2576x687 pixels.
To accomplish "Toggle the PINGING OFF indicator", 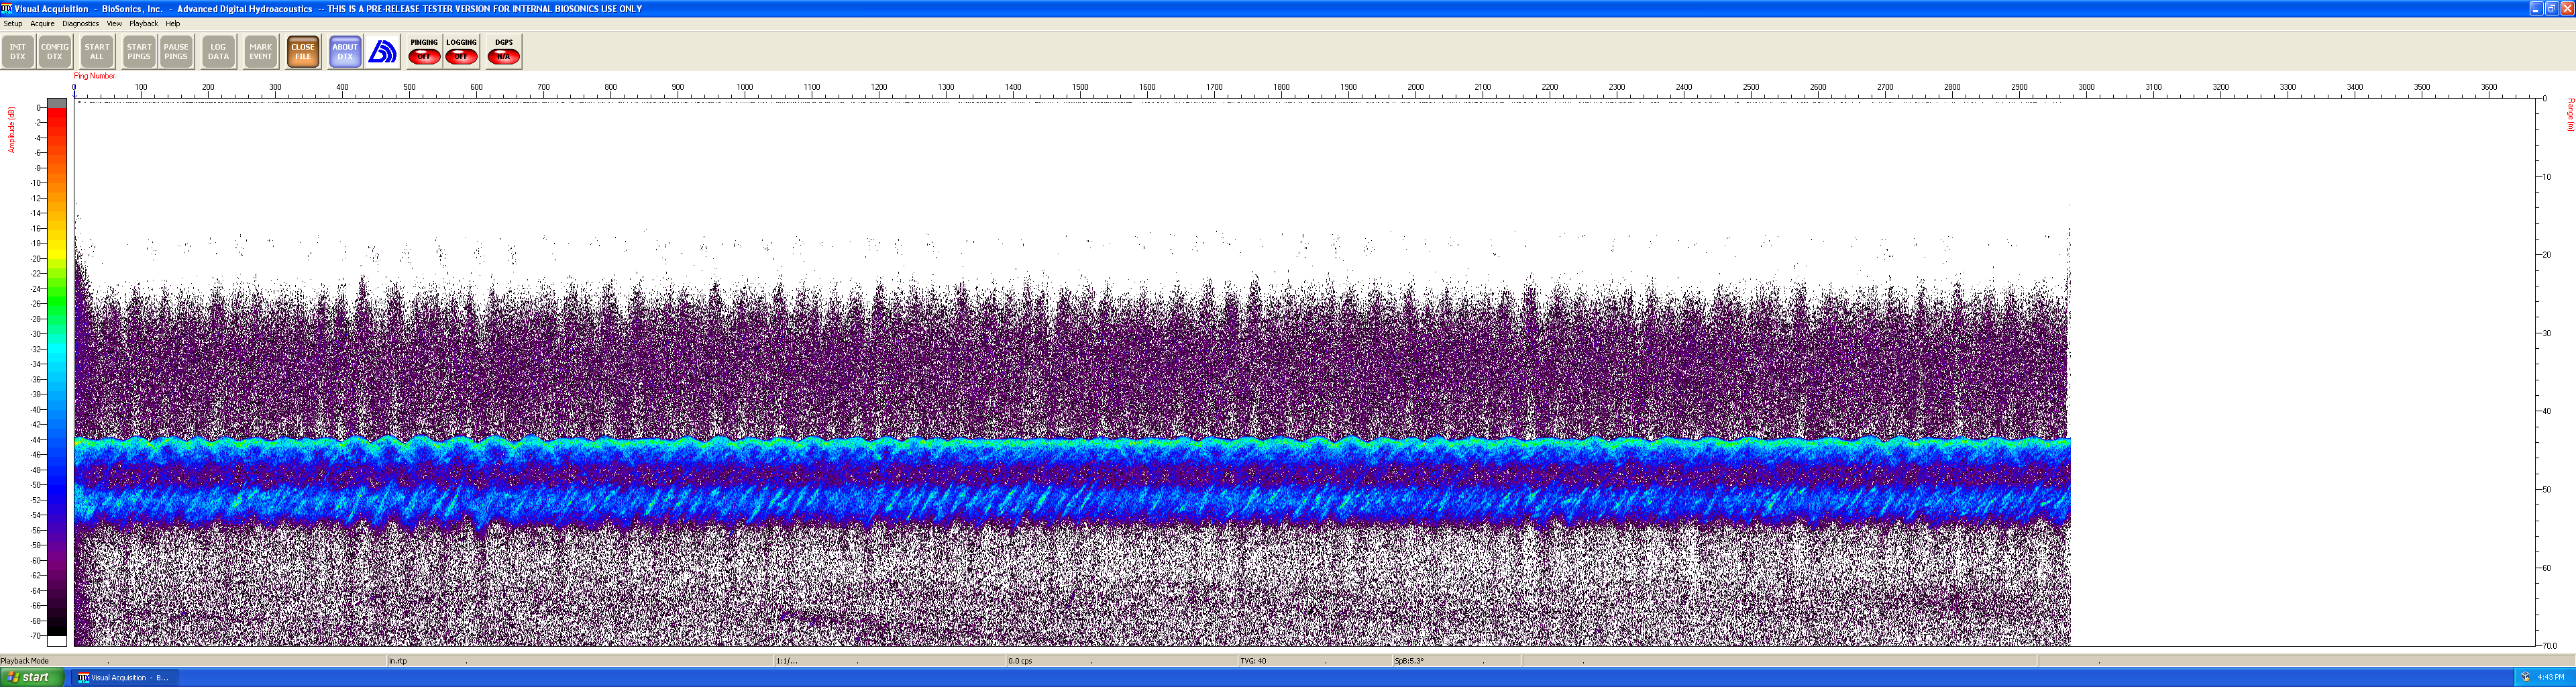I will 424,52.
